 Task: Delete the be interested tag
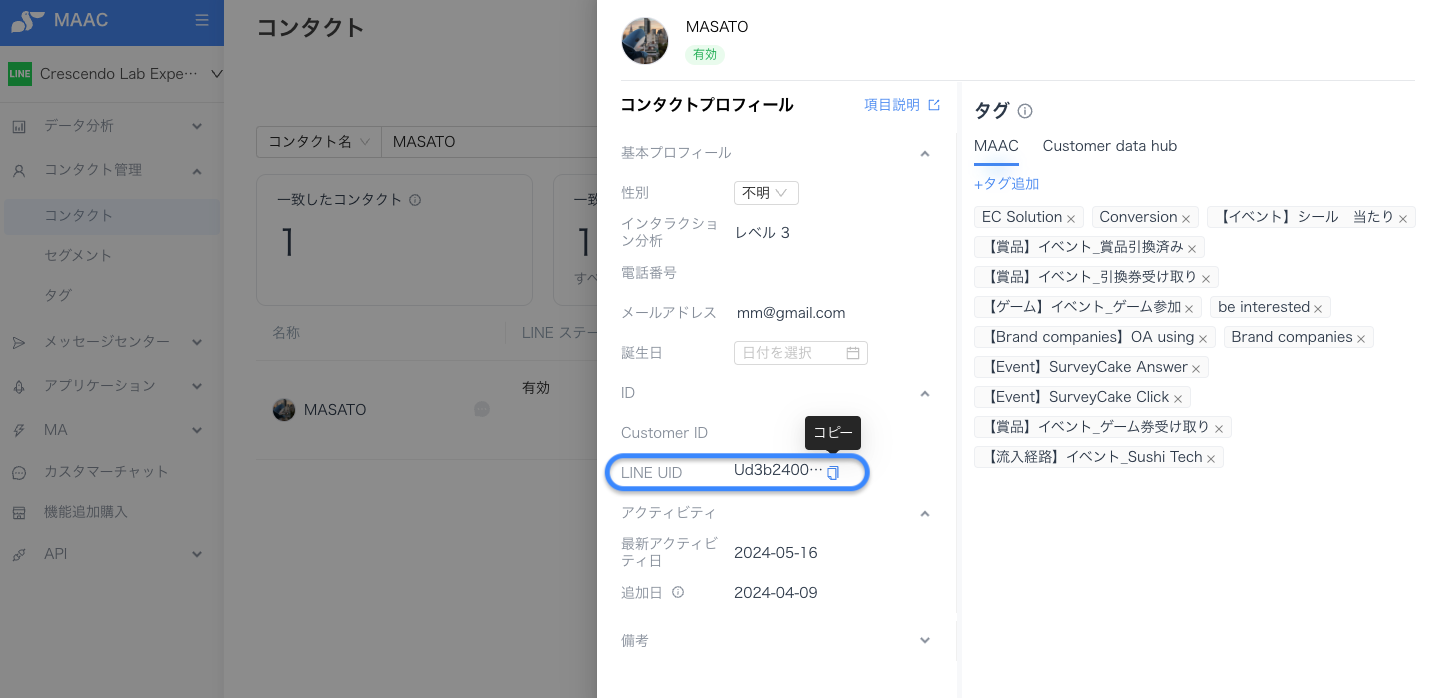(x=1318, y=308)
